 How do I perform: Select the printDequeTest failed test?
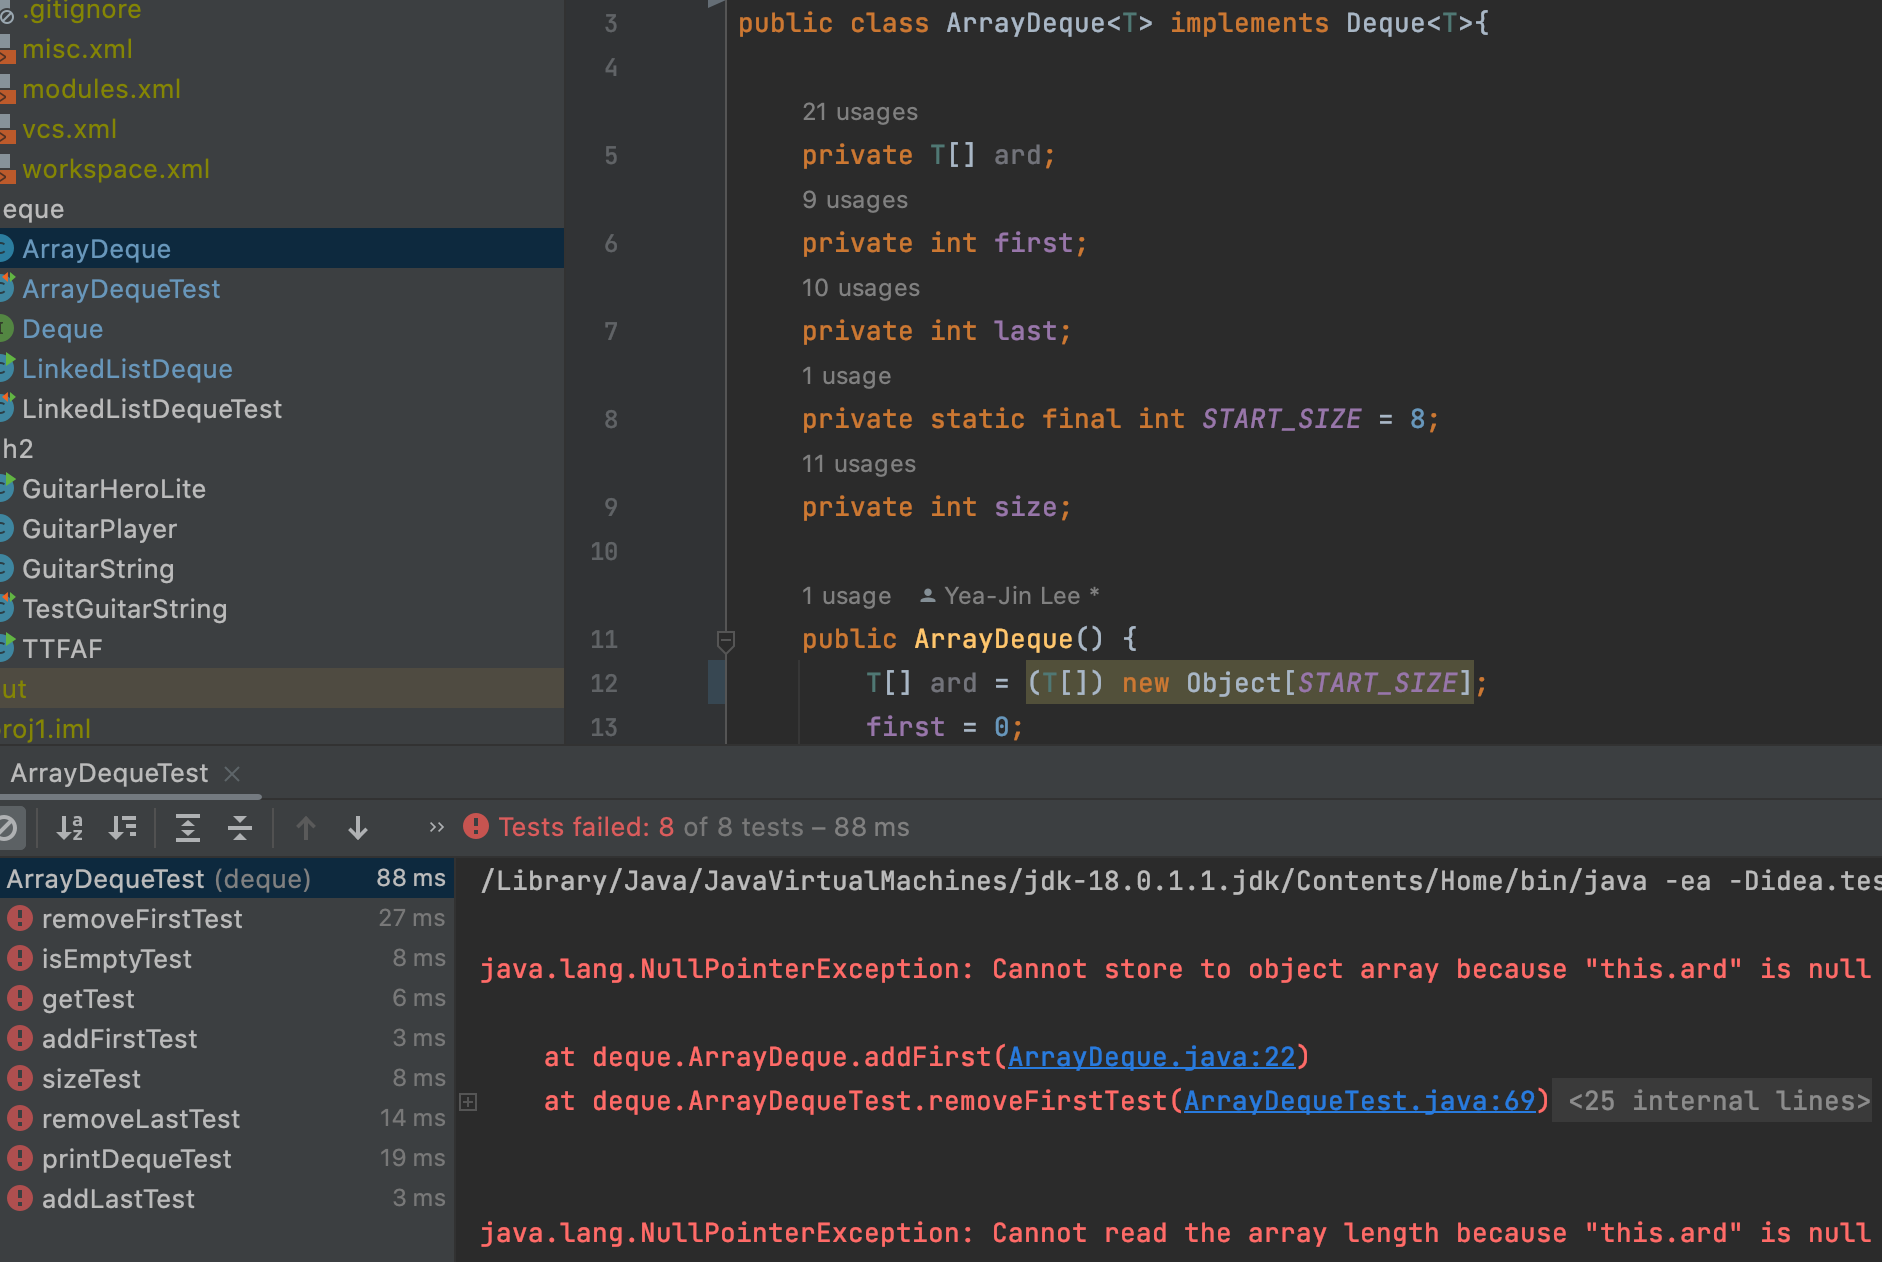pyautogui.click(x=136, y=1159)
